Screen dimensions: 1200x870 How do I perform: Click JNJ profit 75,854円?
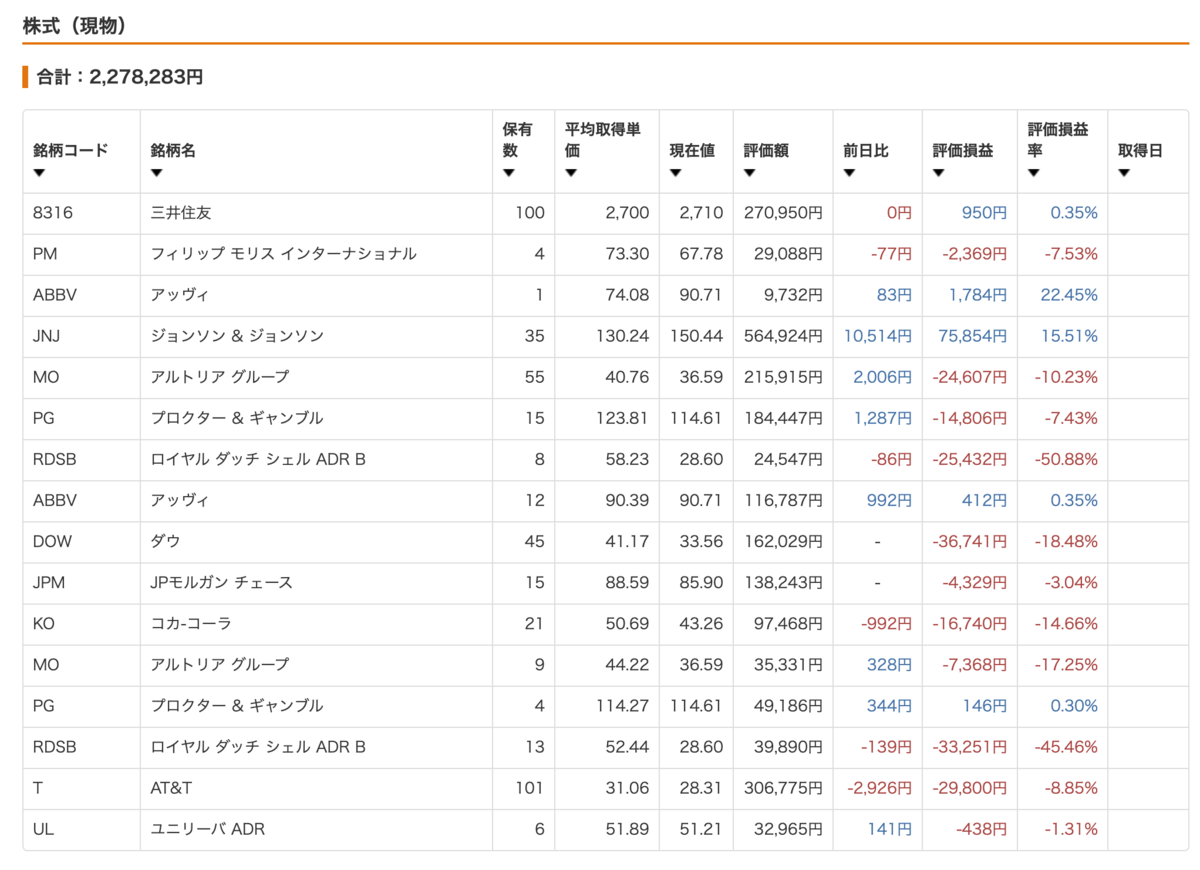973,336
